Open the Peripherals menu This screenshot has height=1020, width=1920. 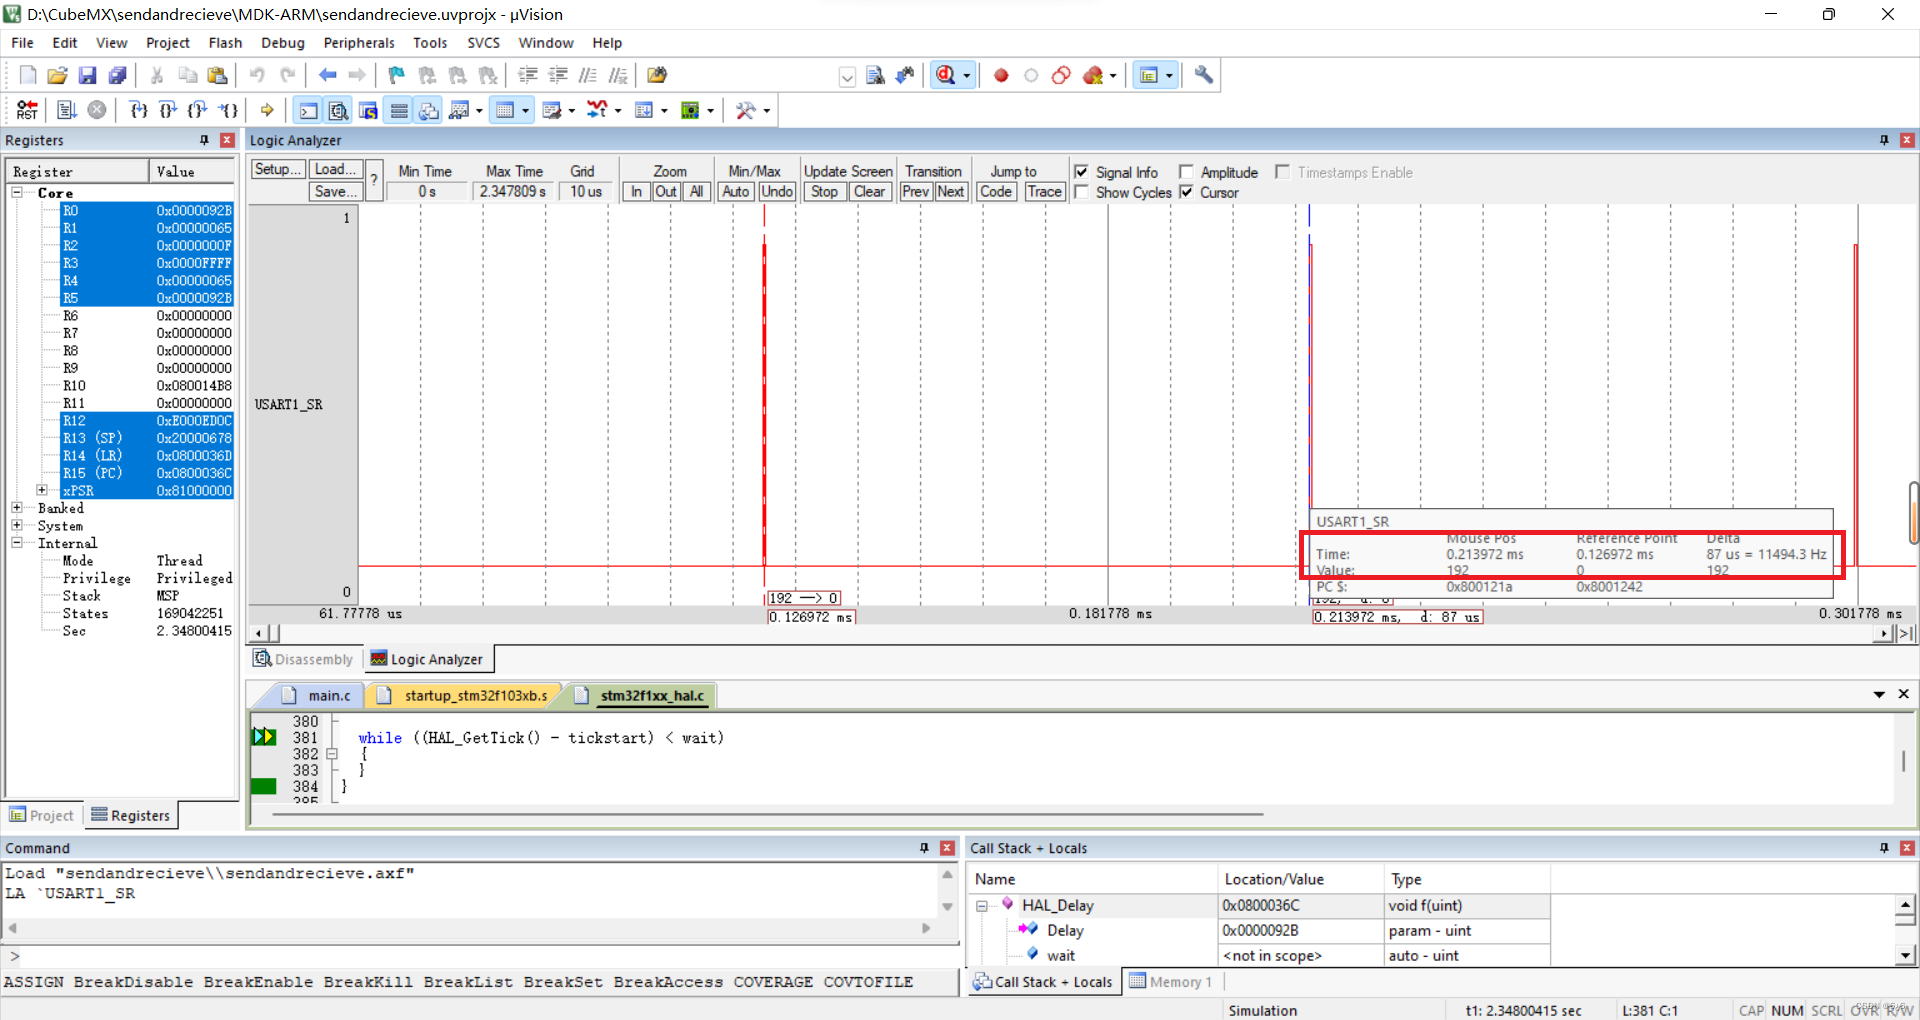click(x=359, y=43)
